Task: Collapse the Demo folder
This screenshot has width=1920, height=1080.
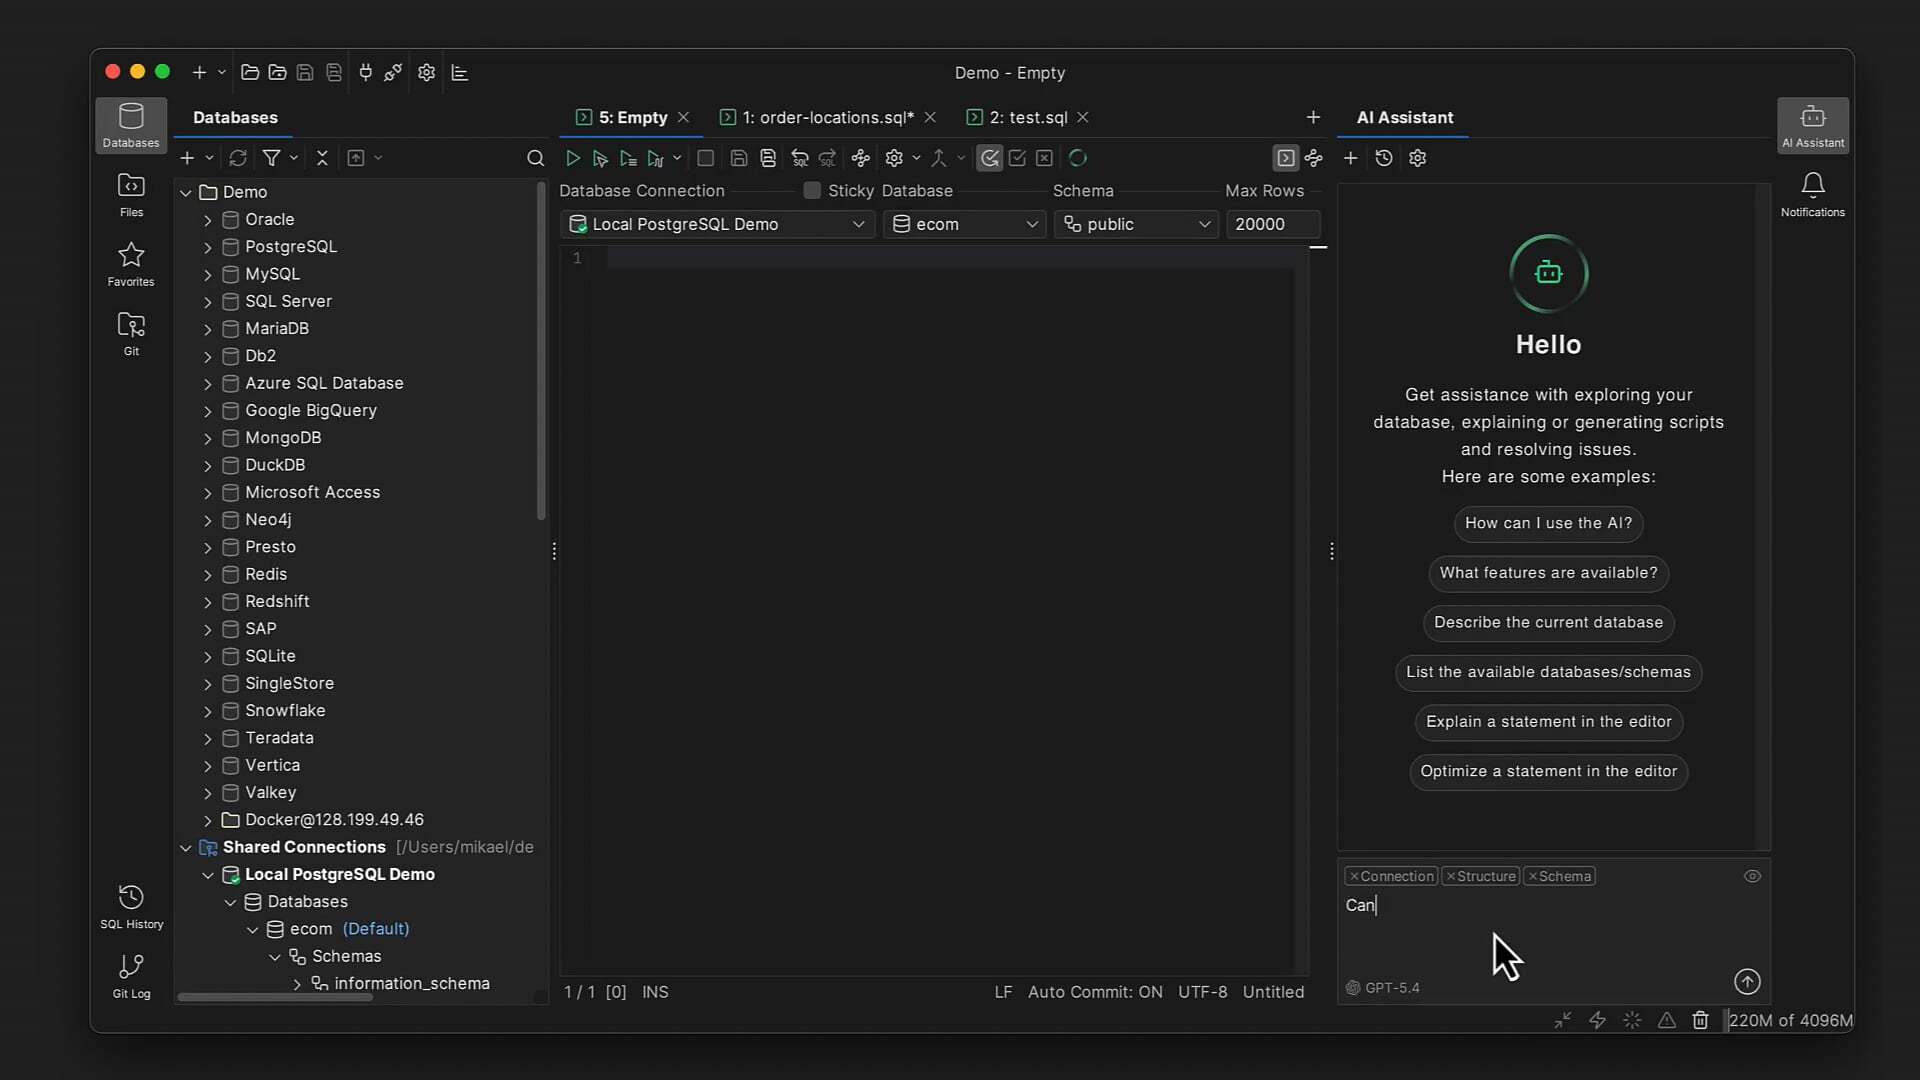Action: point(186,192)
